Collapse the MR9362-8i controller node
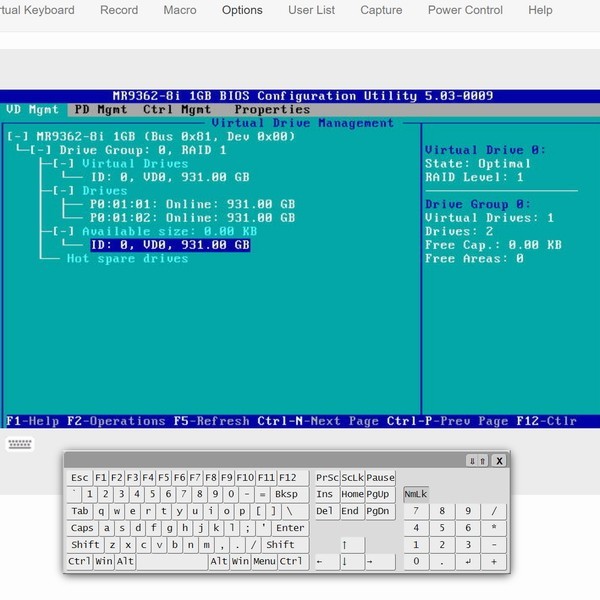The height and width of the screenshot is (600, 600). (x=18, y=137)
